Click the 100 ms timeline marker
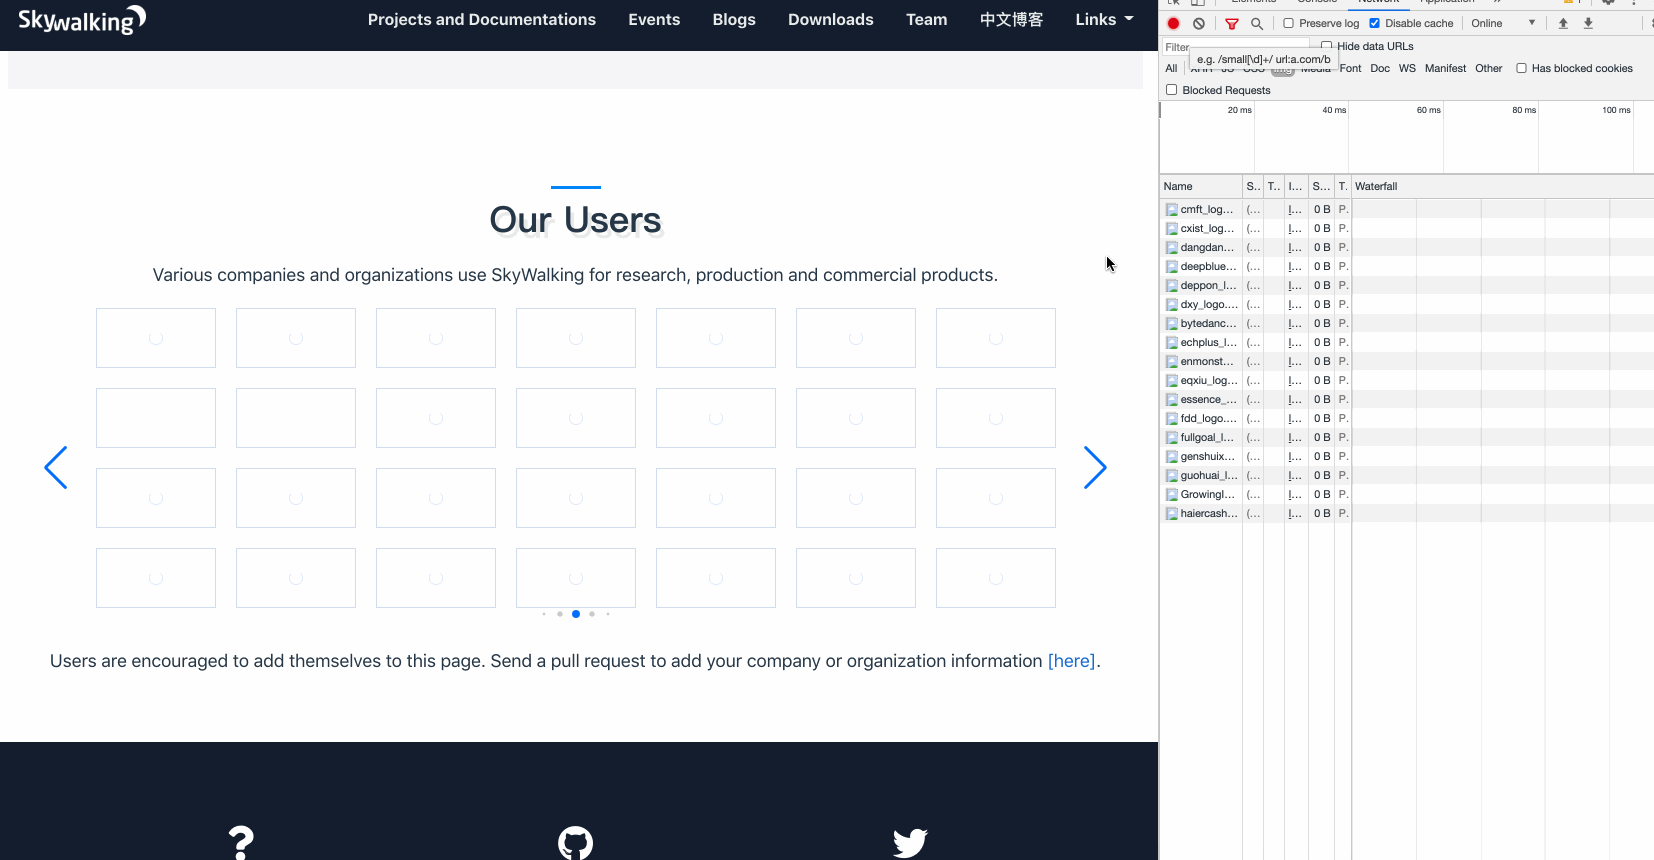 point(1616,110)
